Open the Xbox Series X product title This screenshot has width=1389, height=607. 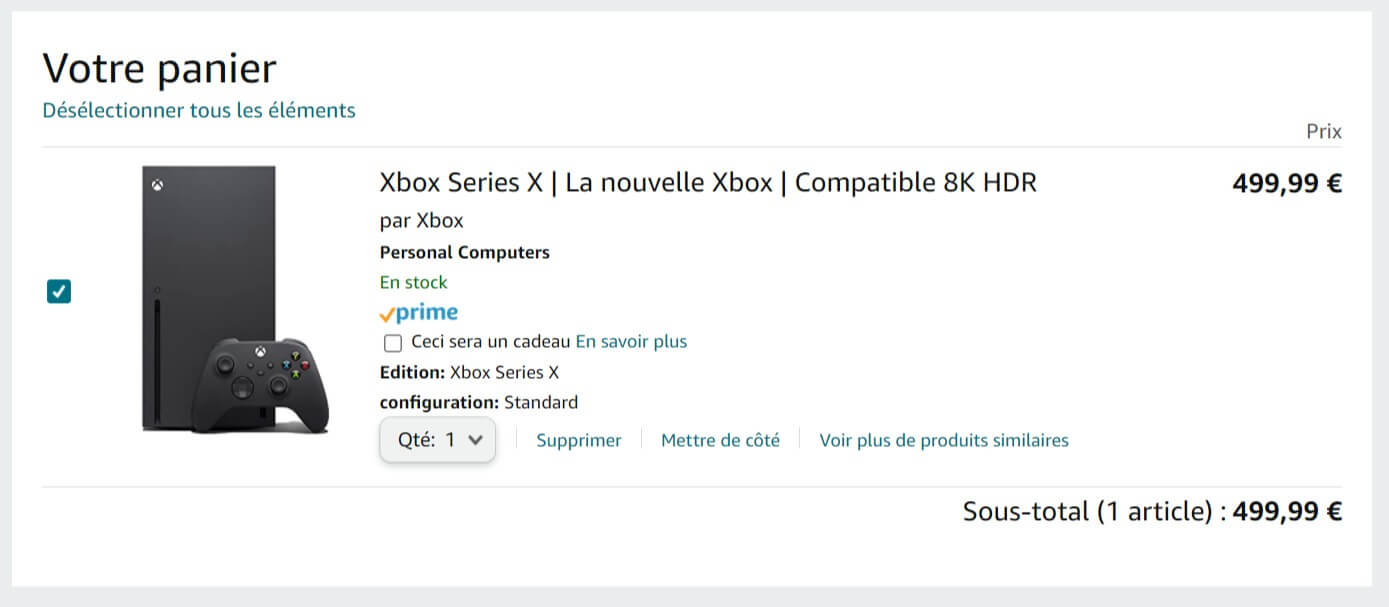[x=708, y=183]
